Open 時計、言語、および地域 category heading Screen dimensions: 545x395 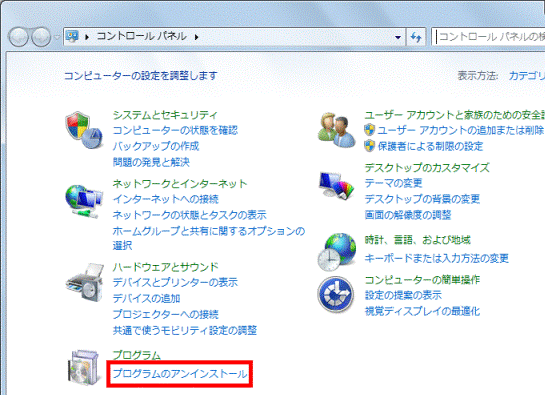click(417, 240)
